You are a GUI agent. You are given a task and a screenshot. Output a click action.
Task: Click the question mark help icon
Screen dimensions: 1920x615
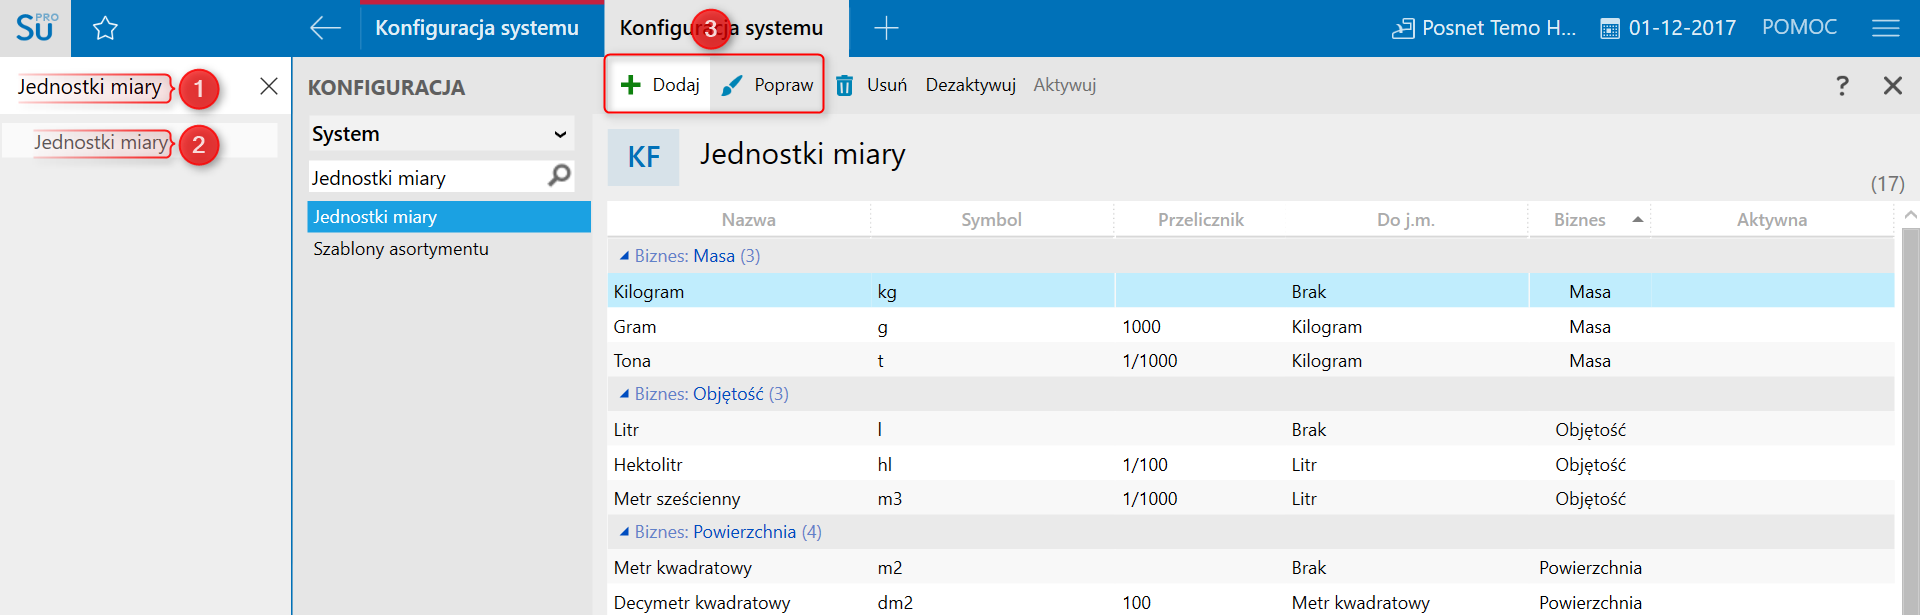[x=1842, y=86]
